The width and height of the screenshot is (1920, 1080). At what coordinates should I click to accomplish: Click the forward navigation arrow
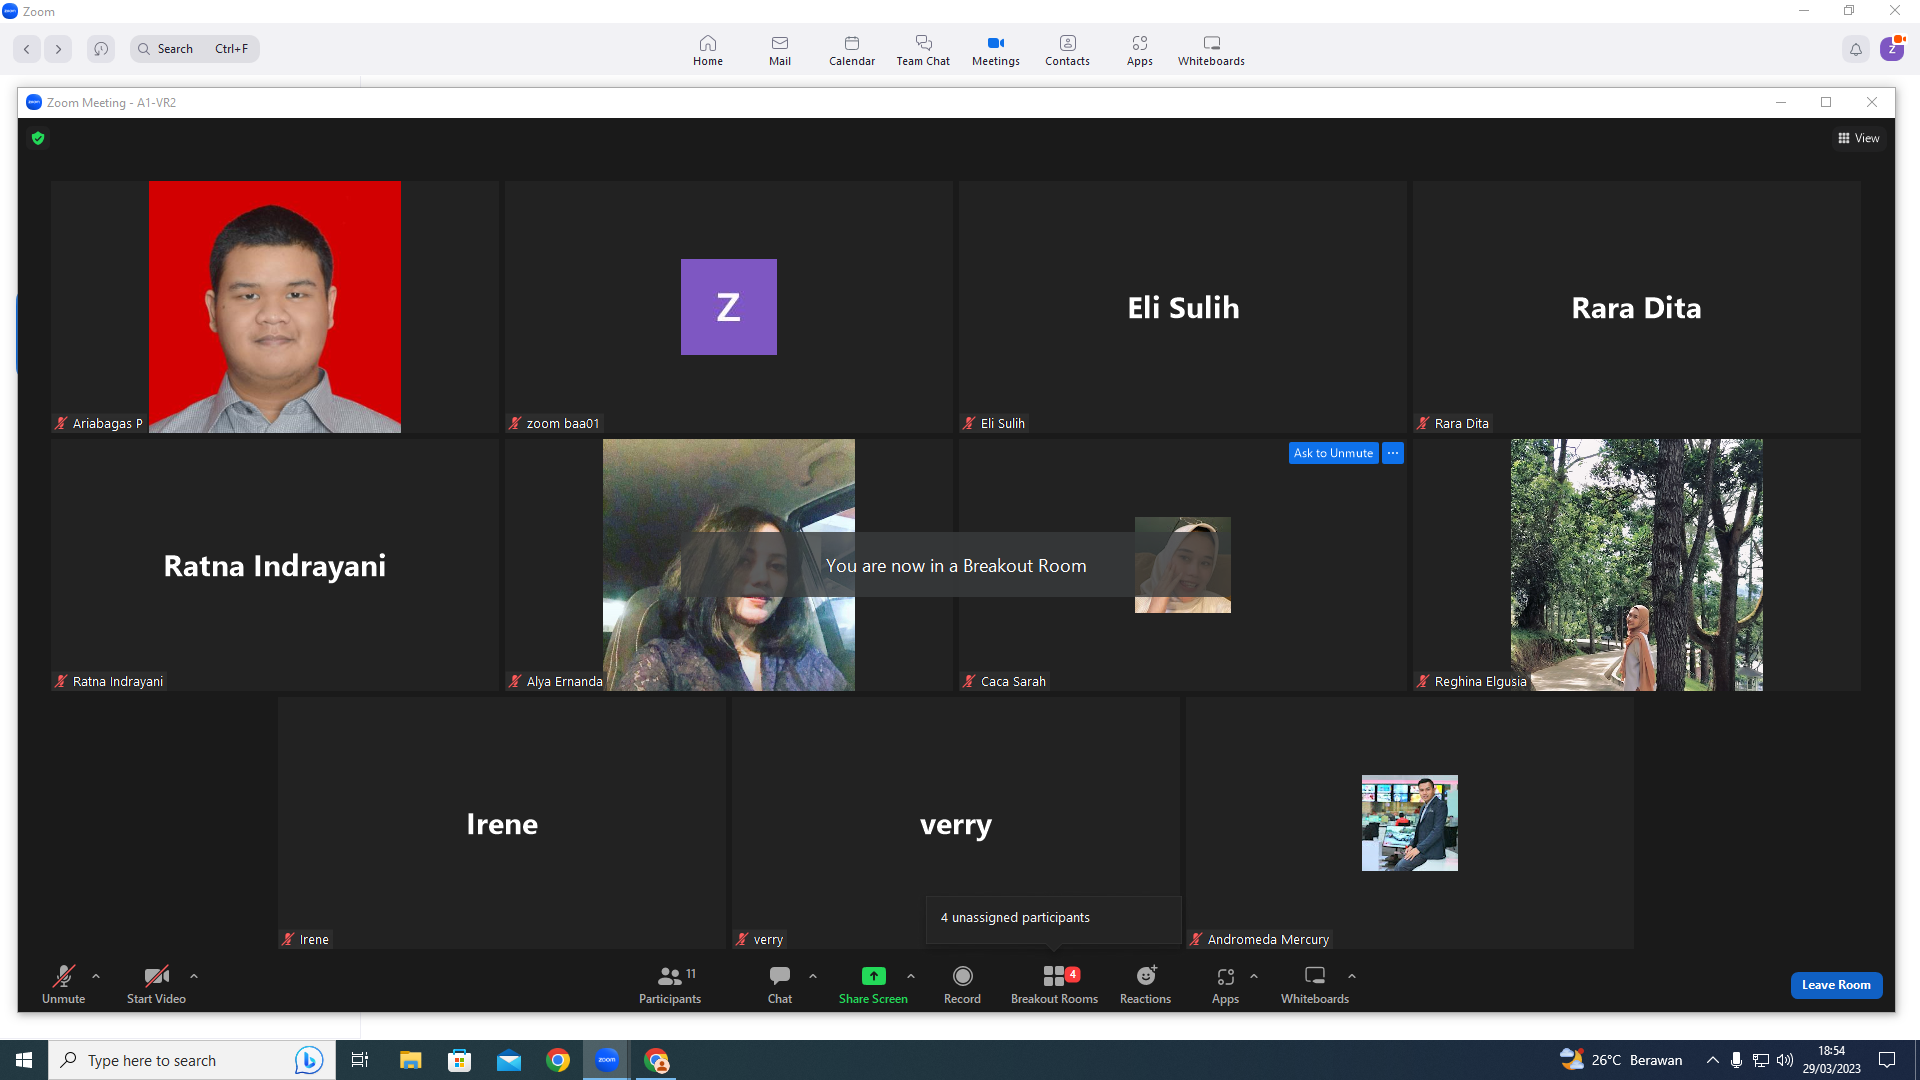coord(58,49)
